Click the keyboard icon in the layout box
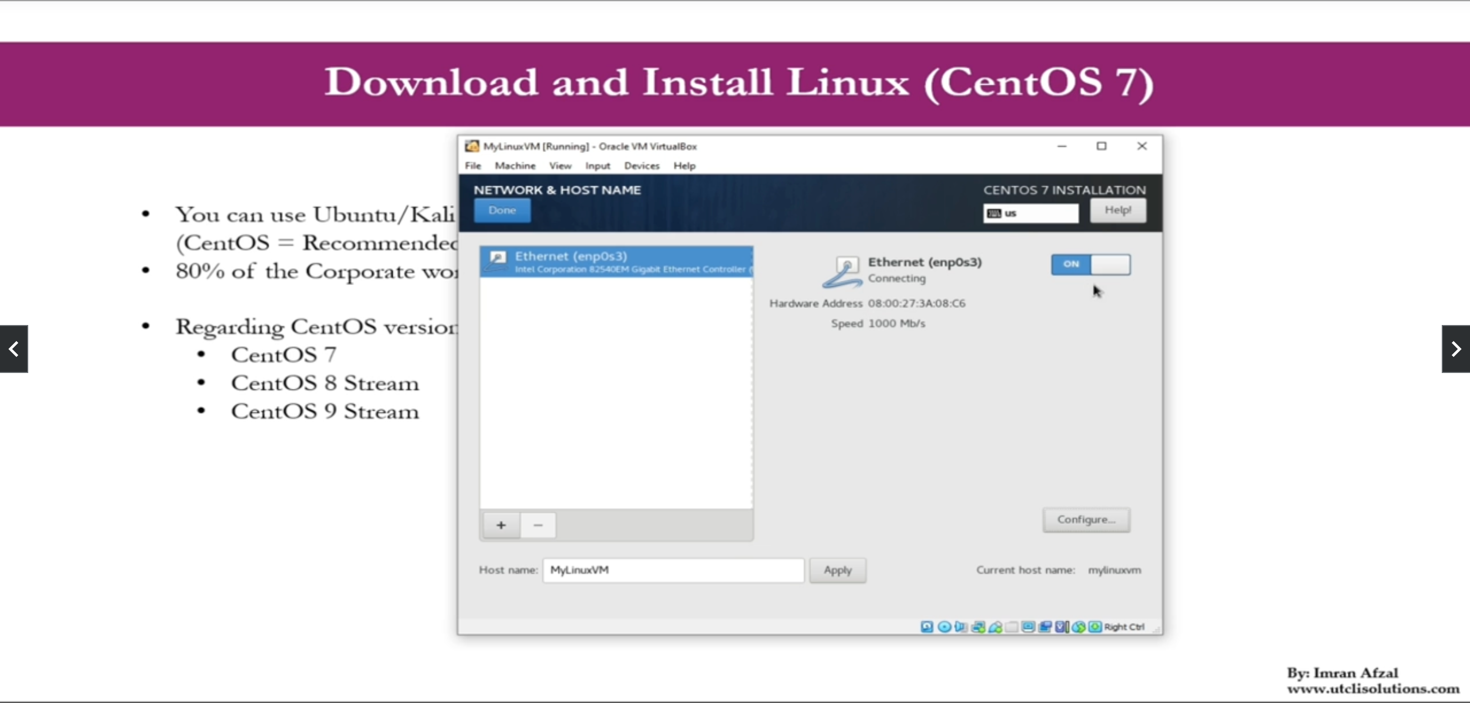Screen dimensions: 1470x703 pos(994,213)
